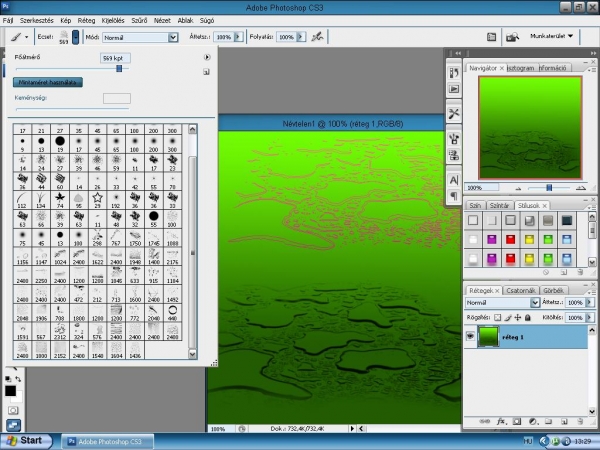This screenshot has width=600, height=450.
Task: Toggle lock transparent pixels
Action: click(x=497, y=317)
